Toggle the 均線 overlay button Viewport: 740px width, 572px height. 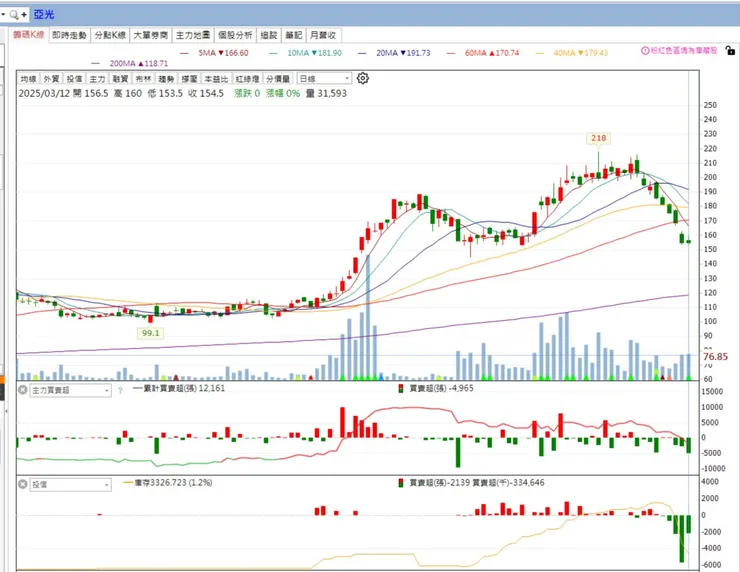point(28,78)
